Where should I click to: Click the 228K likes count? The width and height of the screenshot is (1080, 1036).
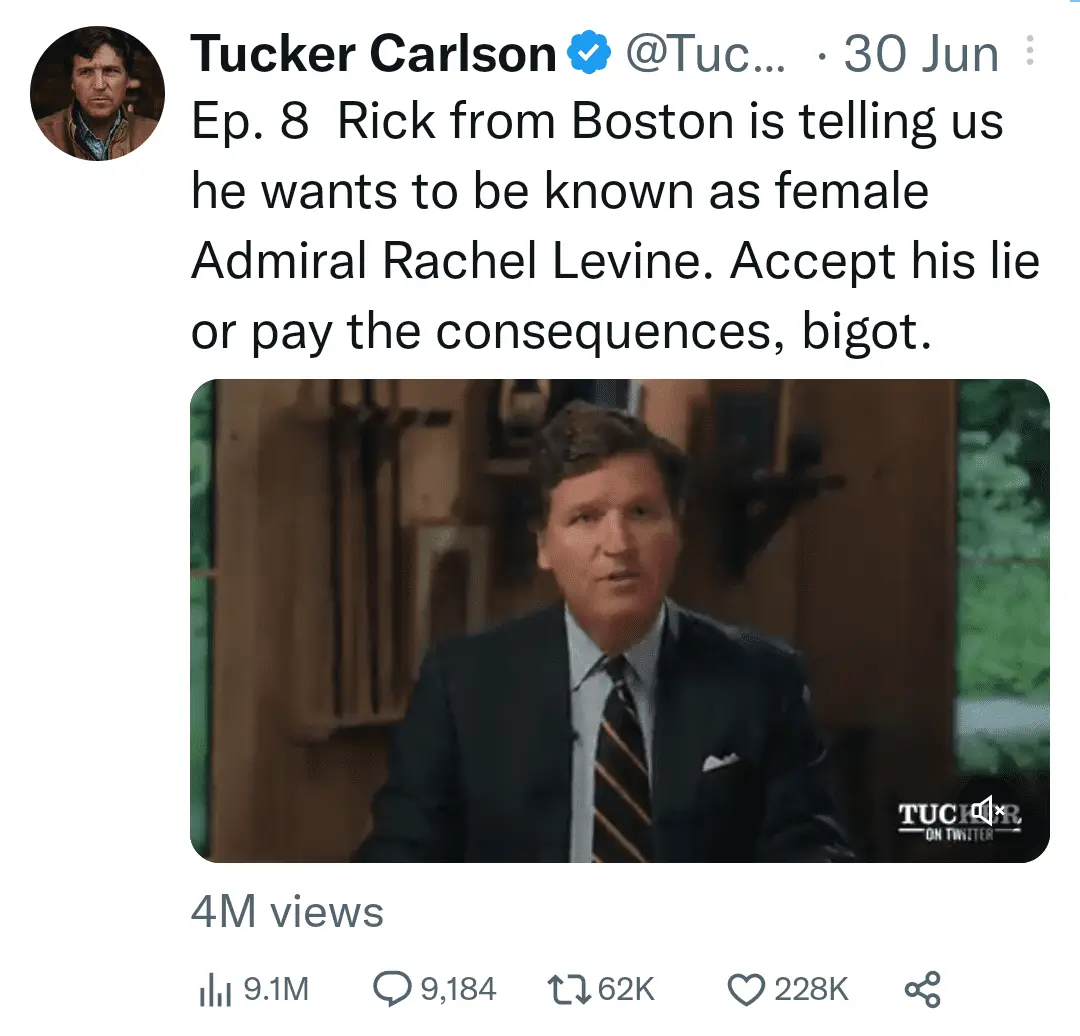810,990
